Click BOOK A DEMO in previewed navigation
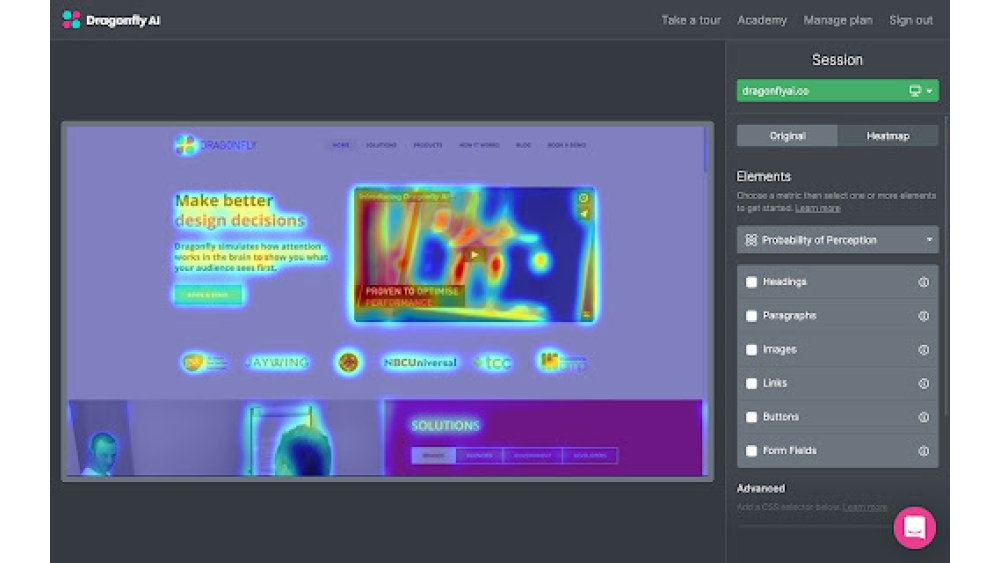 [566, 145]
